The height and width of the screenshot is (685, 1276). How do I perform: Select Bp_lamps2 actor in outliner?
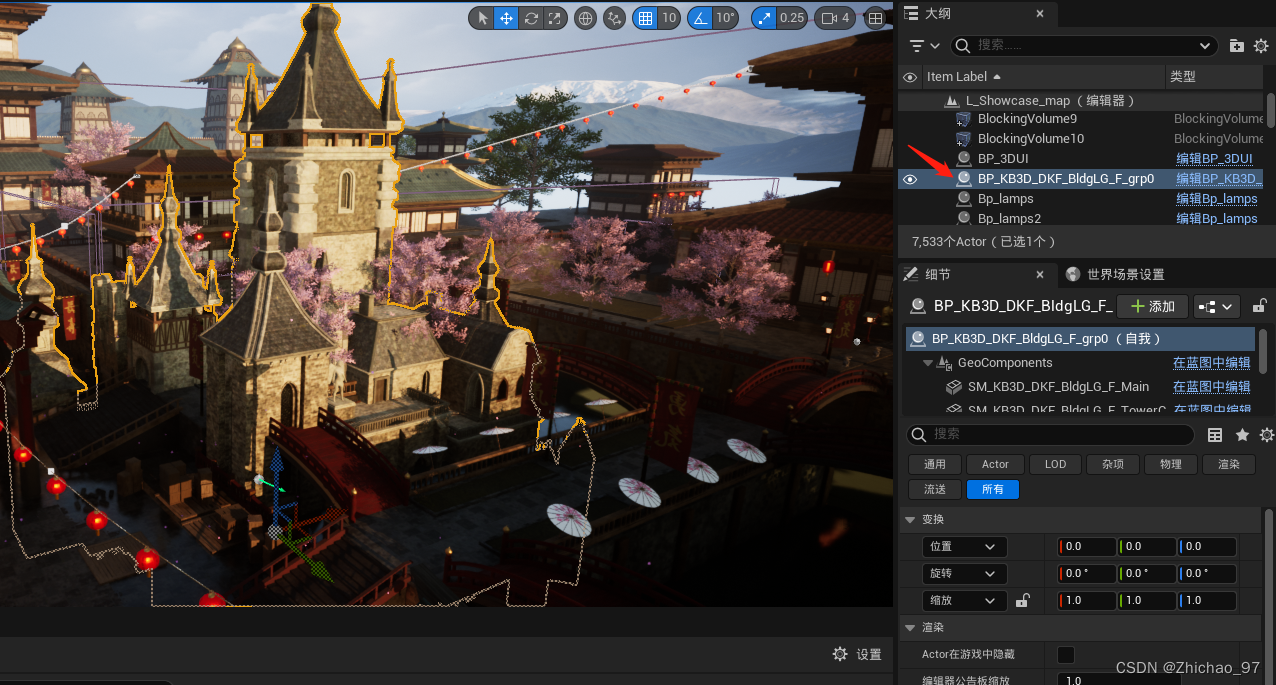pos(1009,218)
